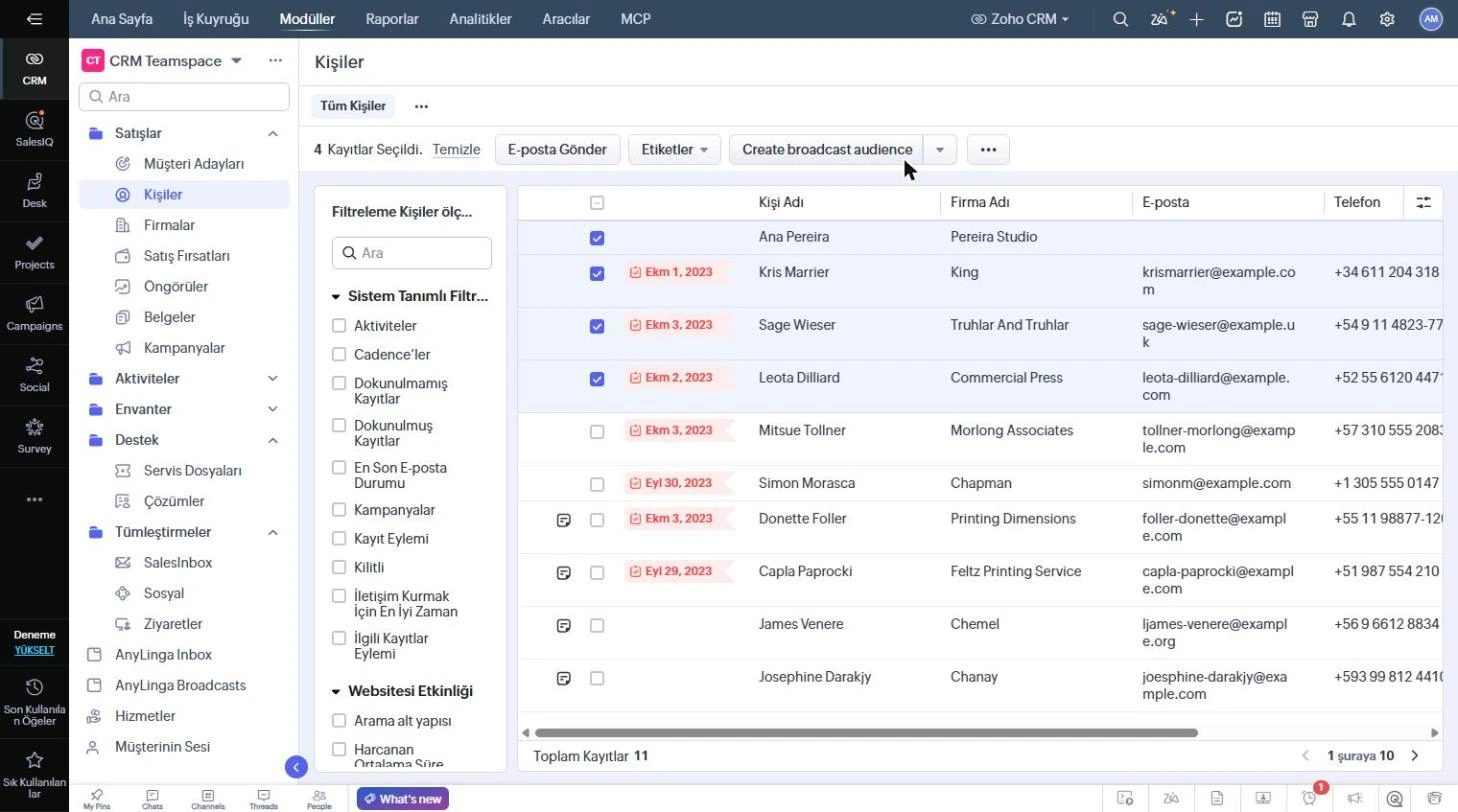Open the arrow next to Create broadcast audience

pyautogui.click(x=940, y=150)
